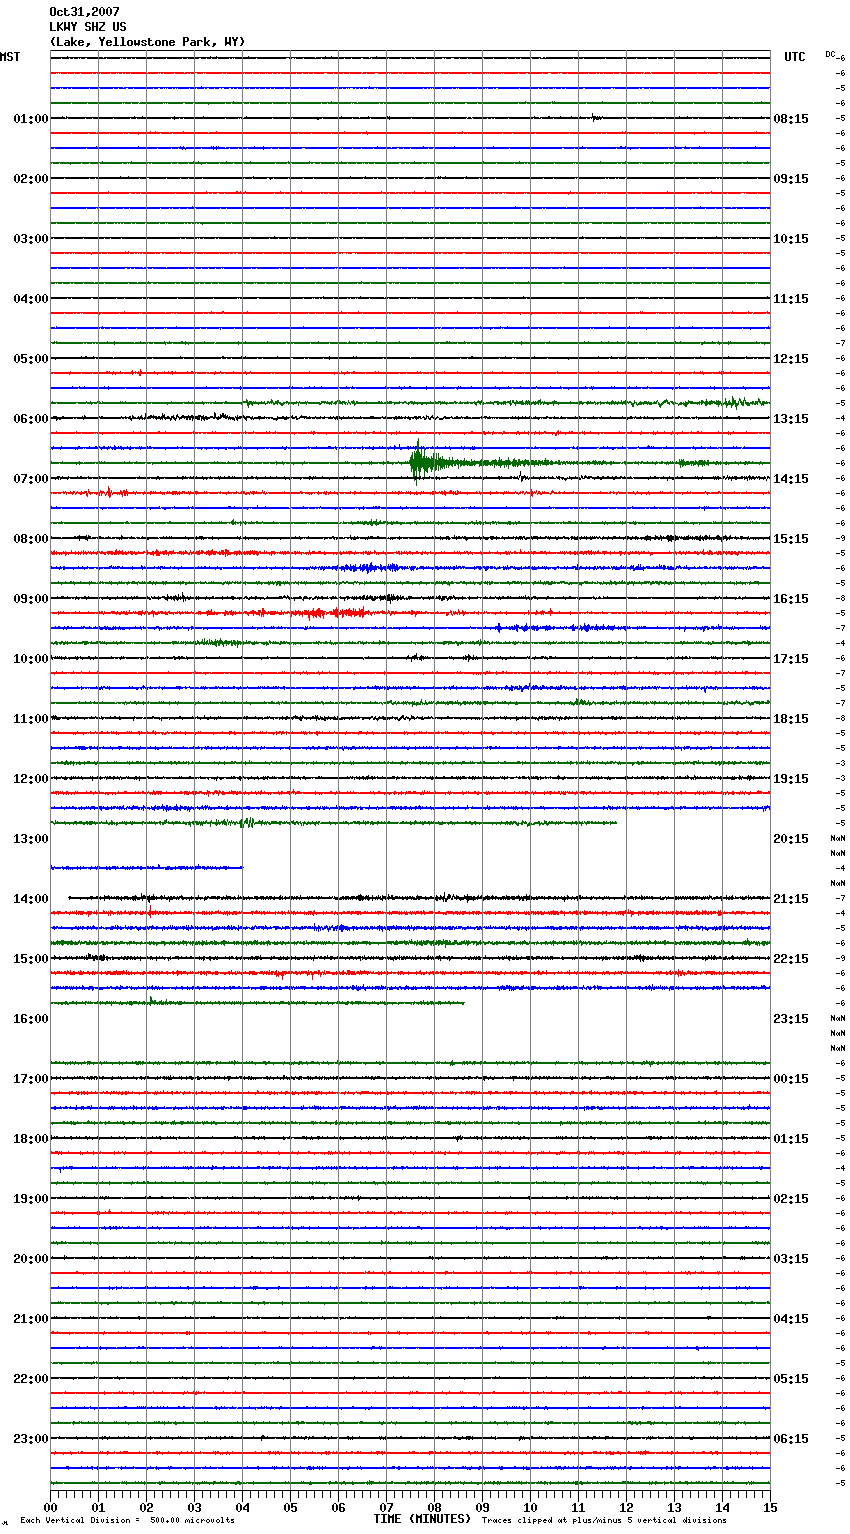
Task: Click the Oct31,2007 date title
Action: pos(84,12)
